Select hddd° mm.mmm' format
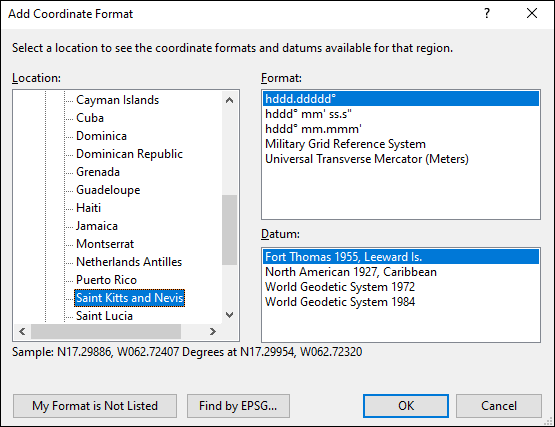The height and width of the screenshot is (427, 555). coord(401,129)
